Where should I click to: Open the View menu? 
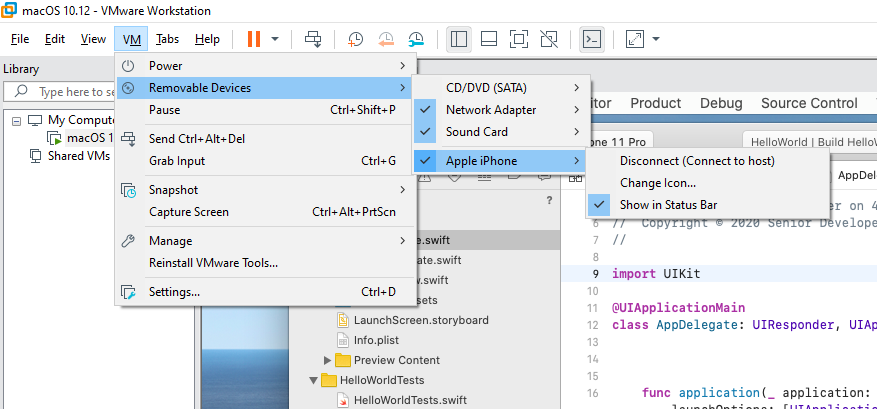click(x=93, y=39)
